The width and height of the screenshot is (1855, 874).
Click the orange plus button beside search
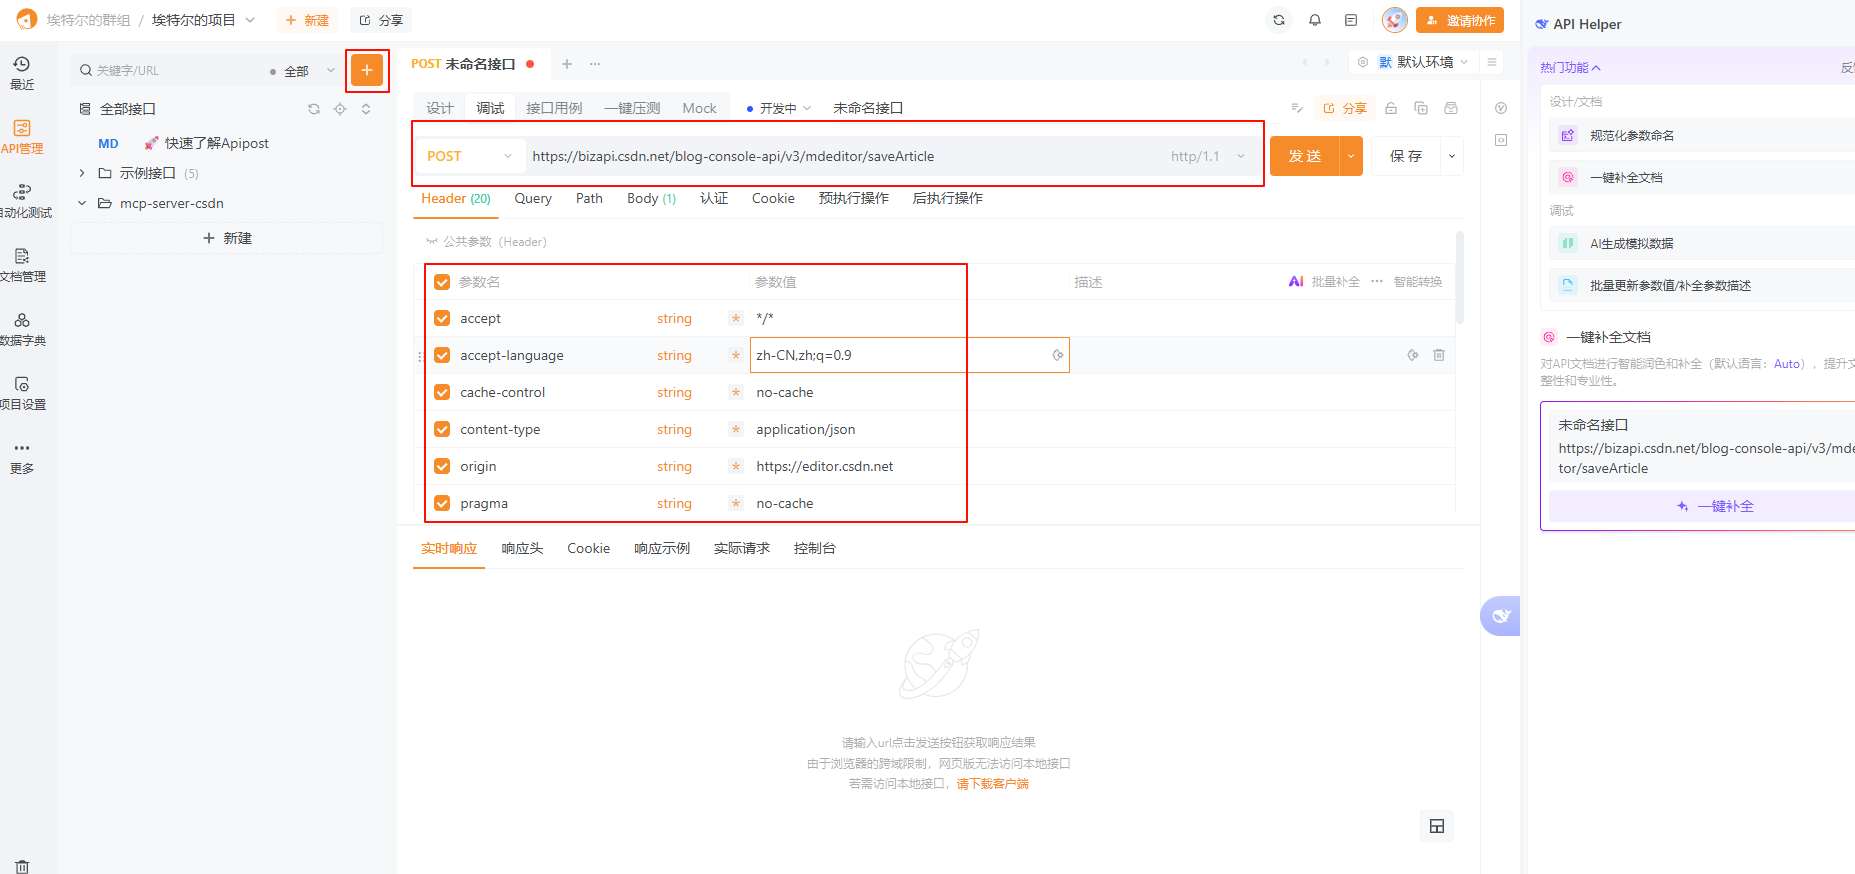coord(367,70)
